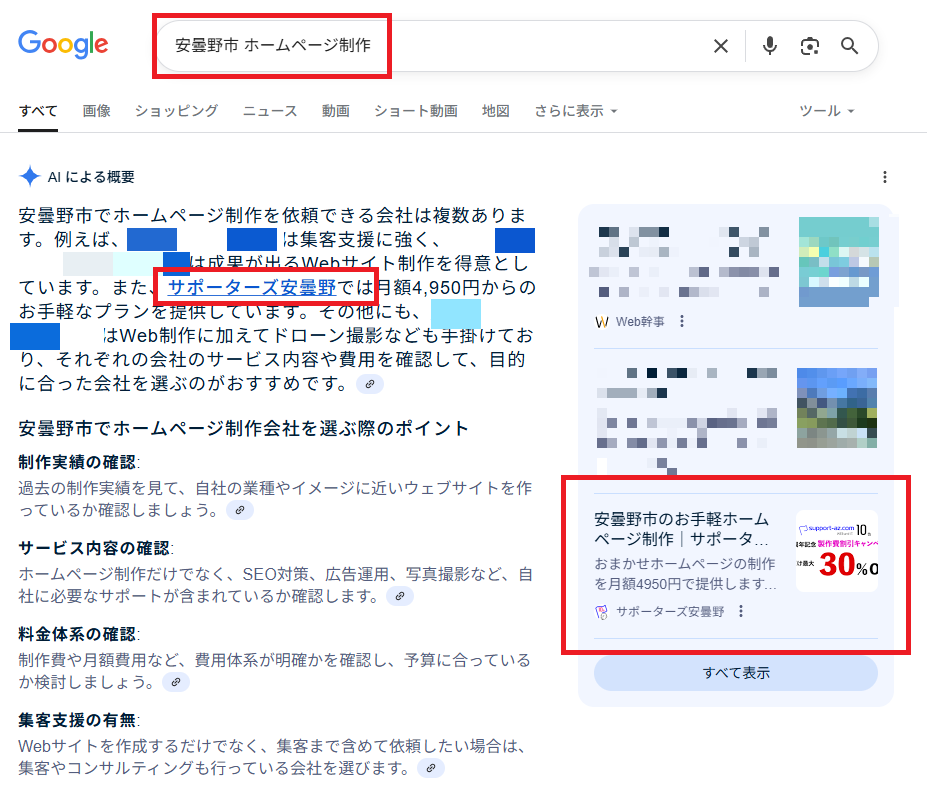The image size is (927, 792).
Task: Click source link icon under 集客支援の有無
Action: (x=431, y=768)
